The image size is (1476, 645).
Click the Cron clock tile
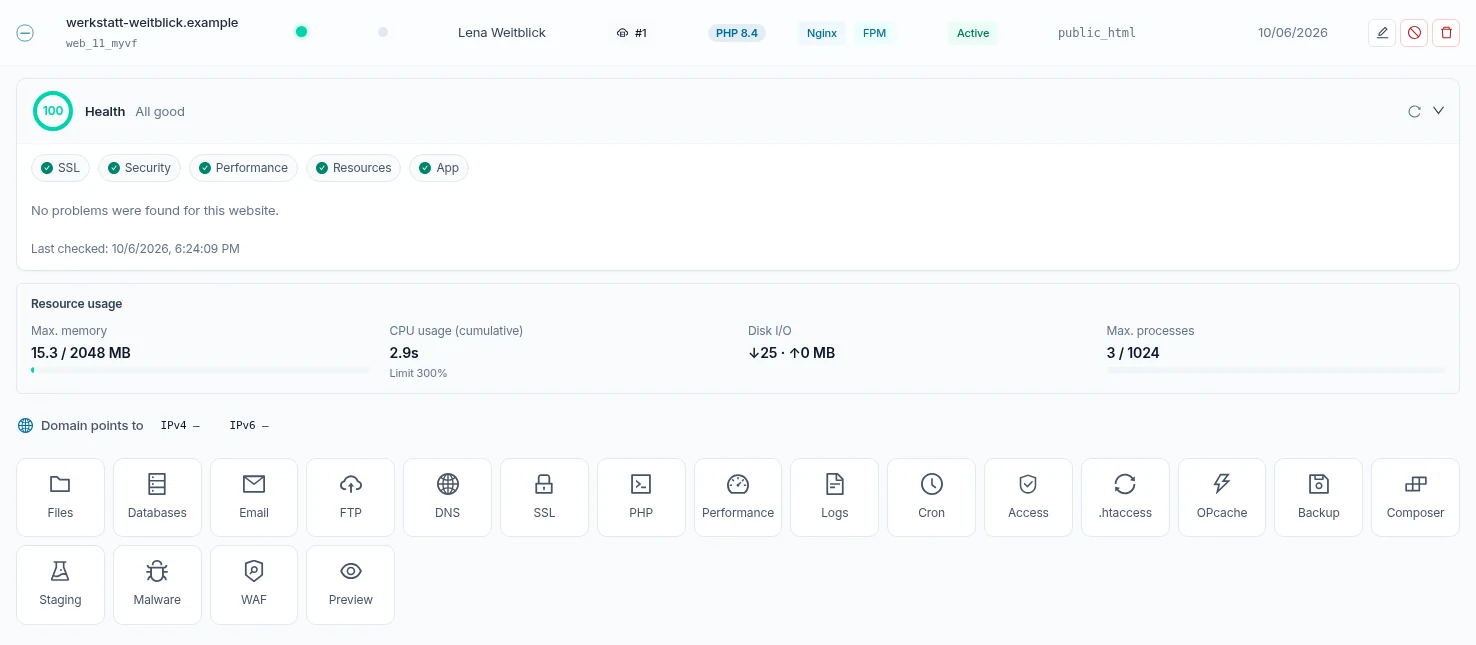point(931,498)
